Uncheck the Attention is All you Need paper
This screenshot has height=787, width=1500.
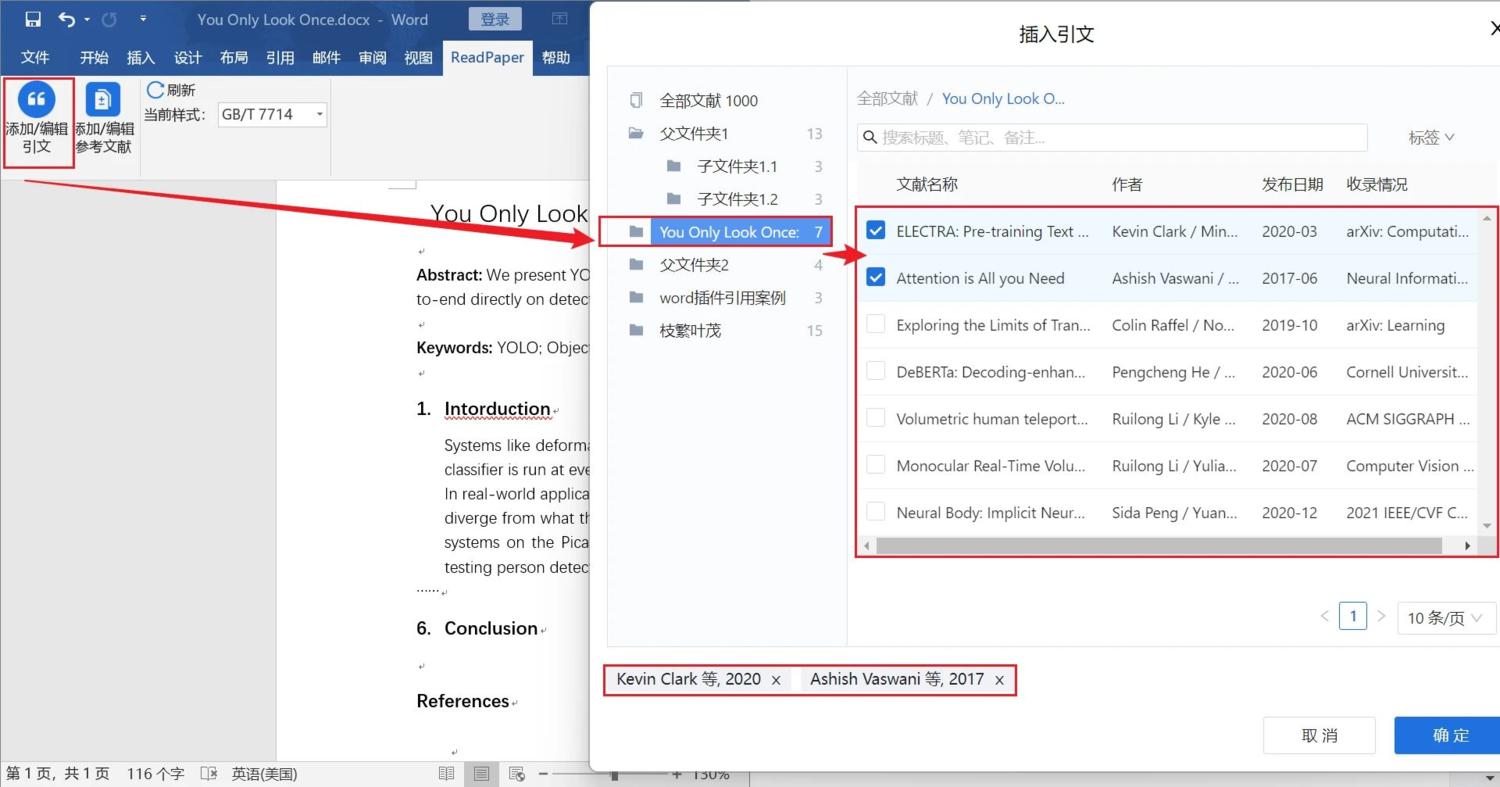coord(876,278)
